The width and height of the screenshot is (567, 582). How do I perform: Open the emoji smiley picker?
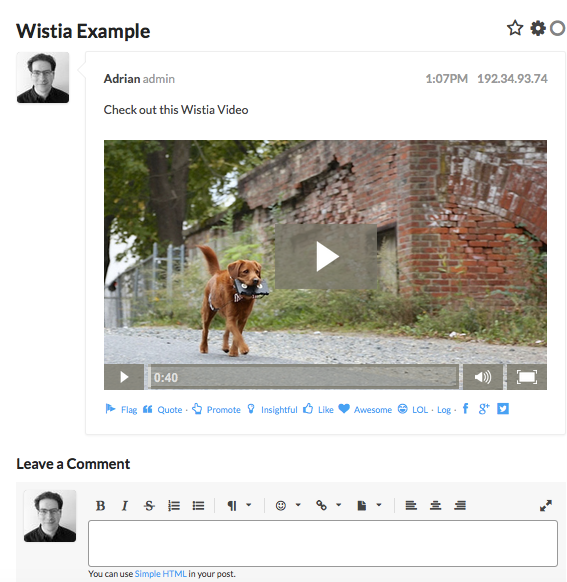(x=281, y=506)
